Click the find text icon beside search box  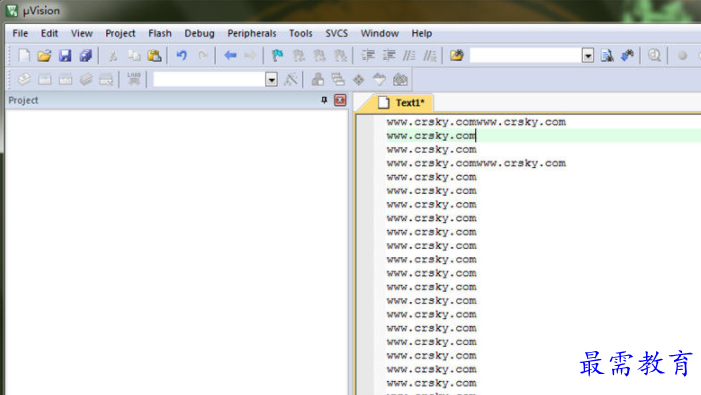[x=607, y=55]
